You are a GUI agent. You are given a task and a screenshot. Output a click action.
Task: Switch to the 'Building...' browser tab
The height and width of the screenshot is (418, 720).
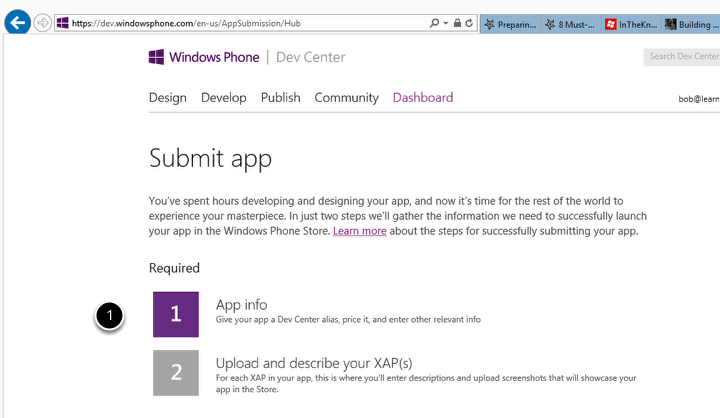[x=691, y=24]
